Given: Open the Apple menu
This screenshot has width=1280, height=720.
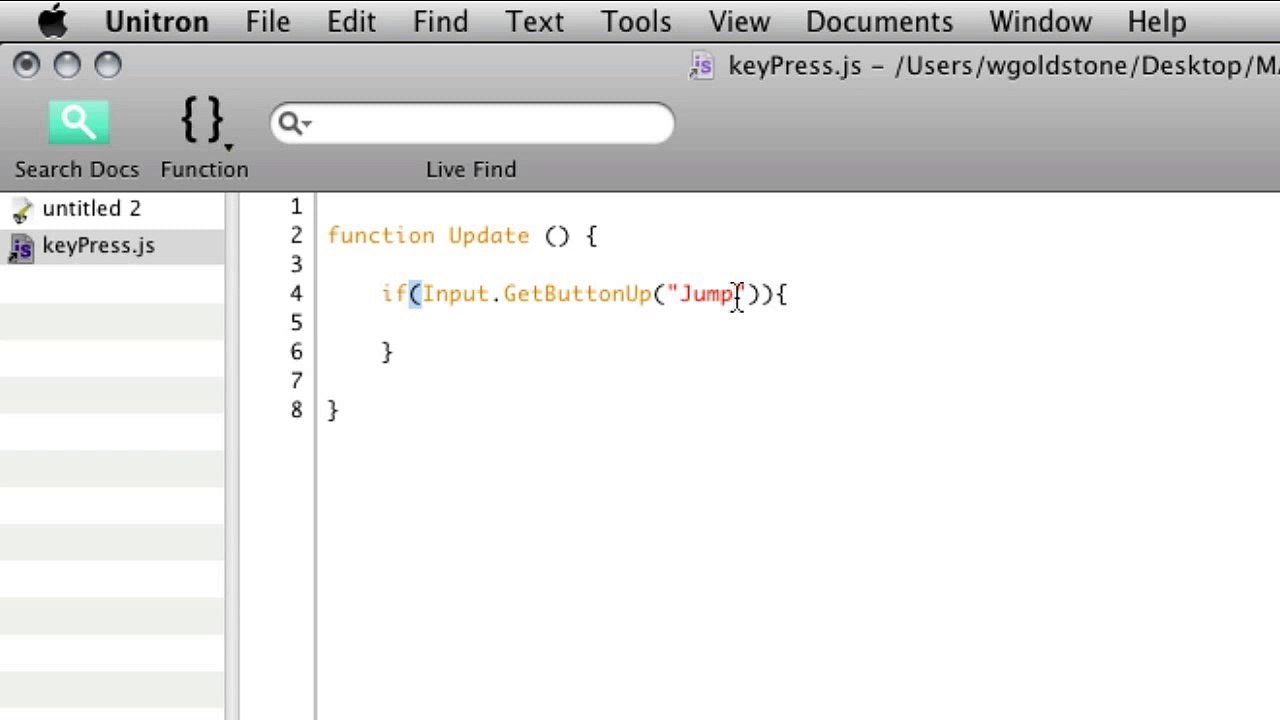Looking at the screenshot, I should click(52, 21).
